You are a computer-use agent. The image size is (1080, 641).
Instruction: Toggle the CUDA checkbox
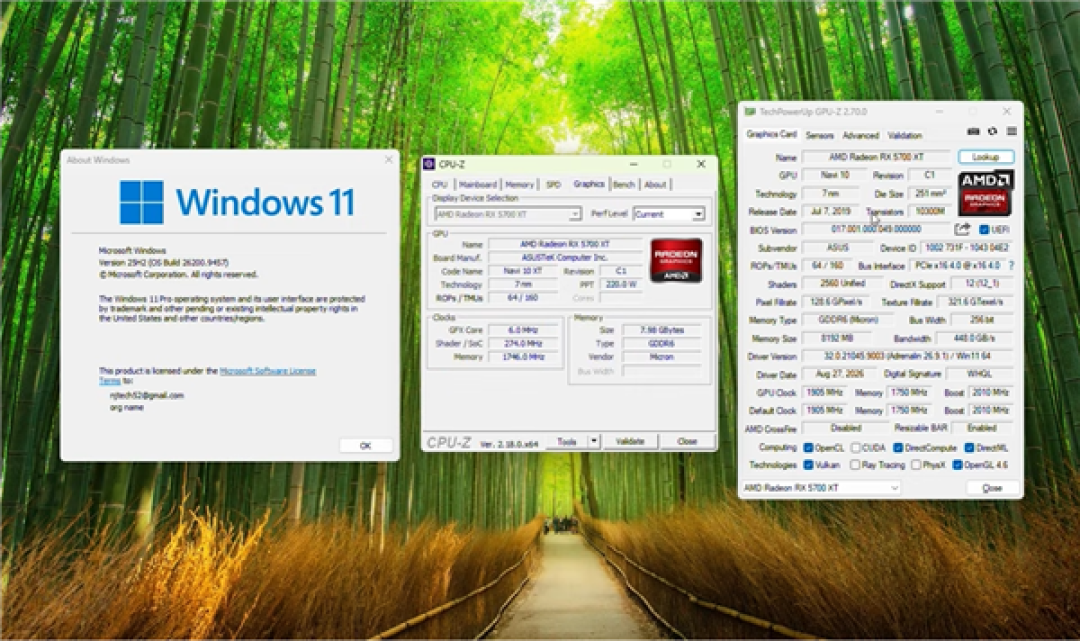click(x=855, y=448)
